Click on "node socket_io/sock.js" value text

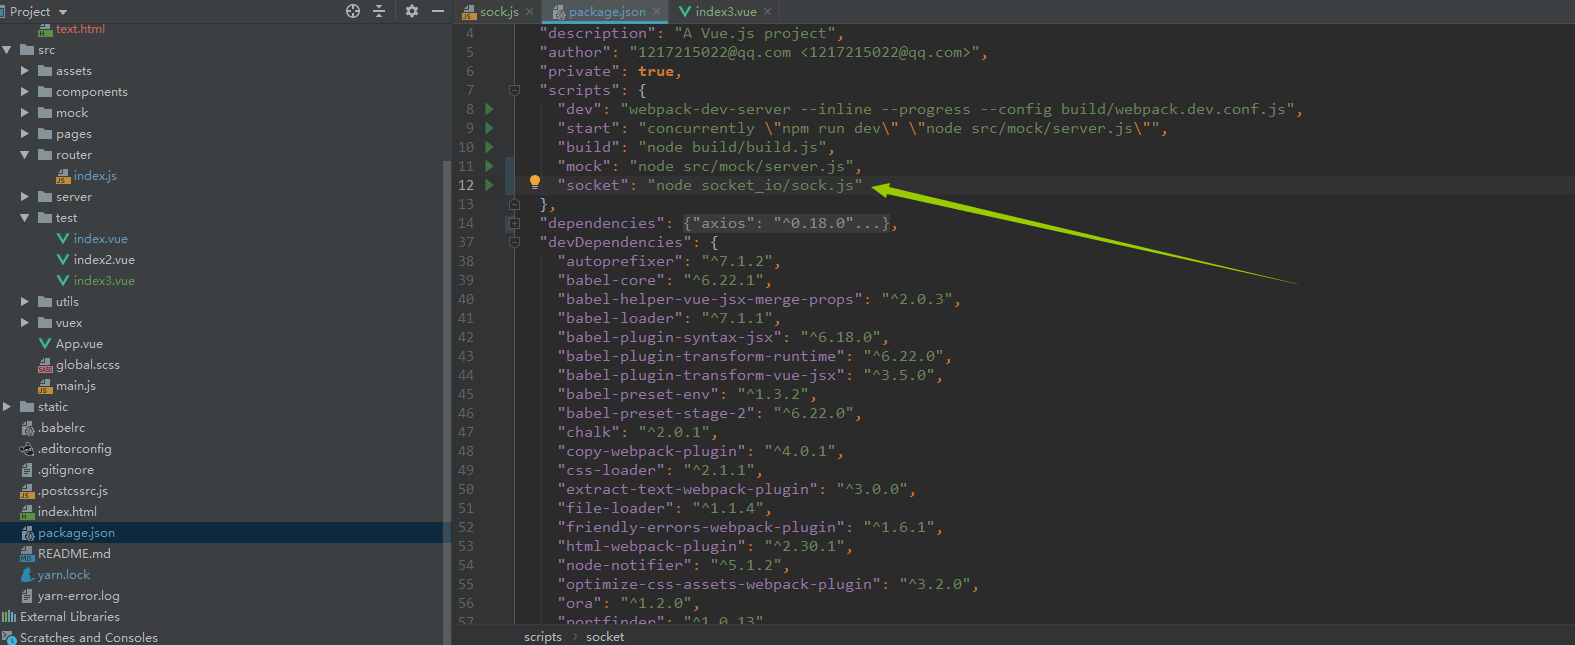pos(754,185)
